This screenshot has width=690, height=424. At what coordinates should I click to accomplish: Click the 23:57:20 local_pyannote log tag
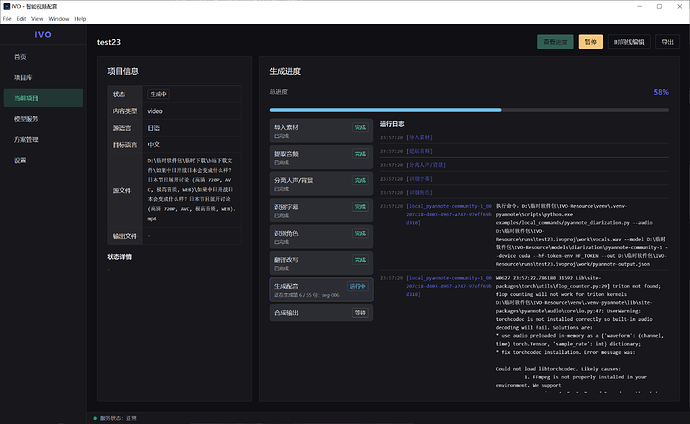[449, 214]
